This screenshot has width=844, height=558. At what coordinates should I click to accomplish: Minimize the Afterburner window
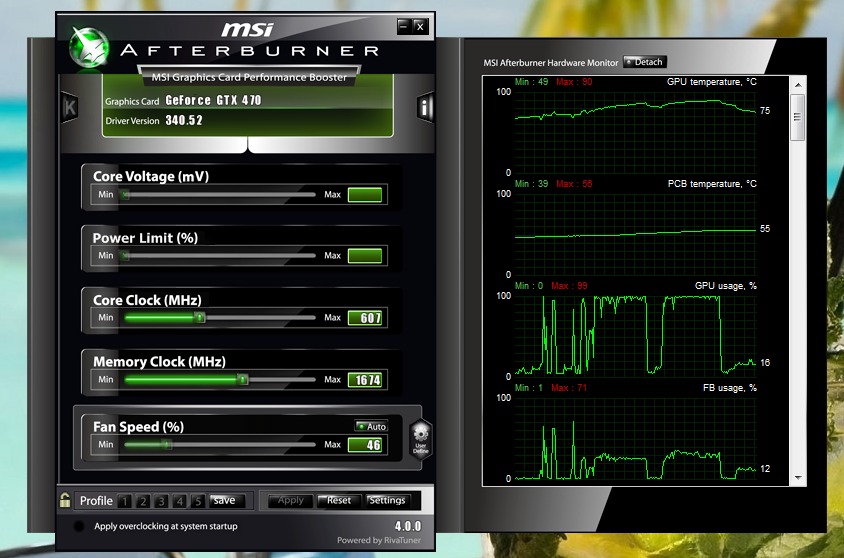click(x=404, y=26)
